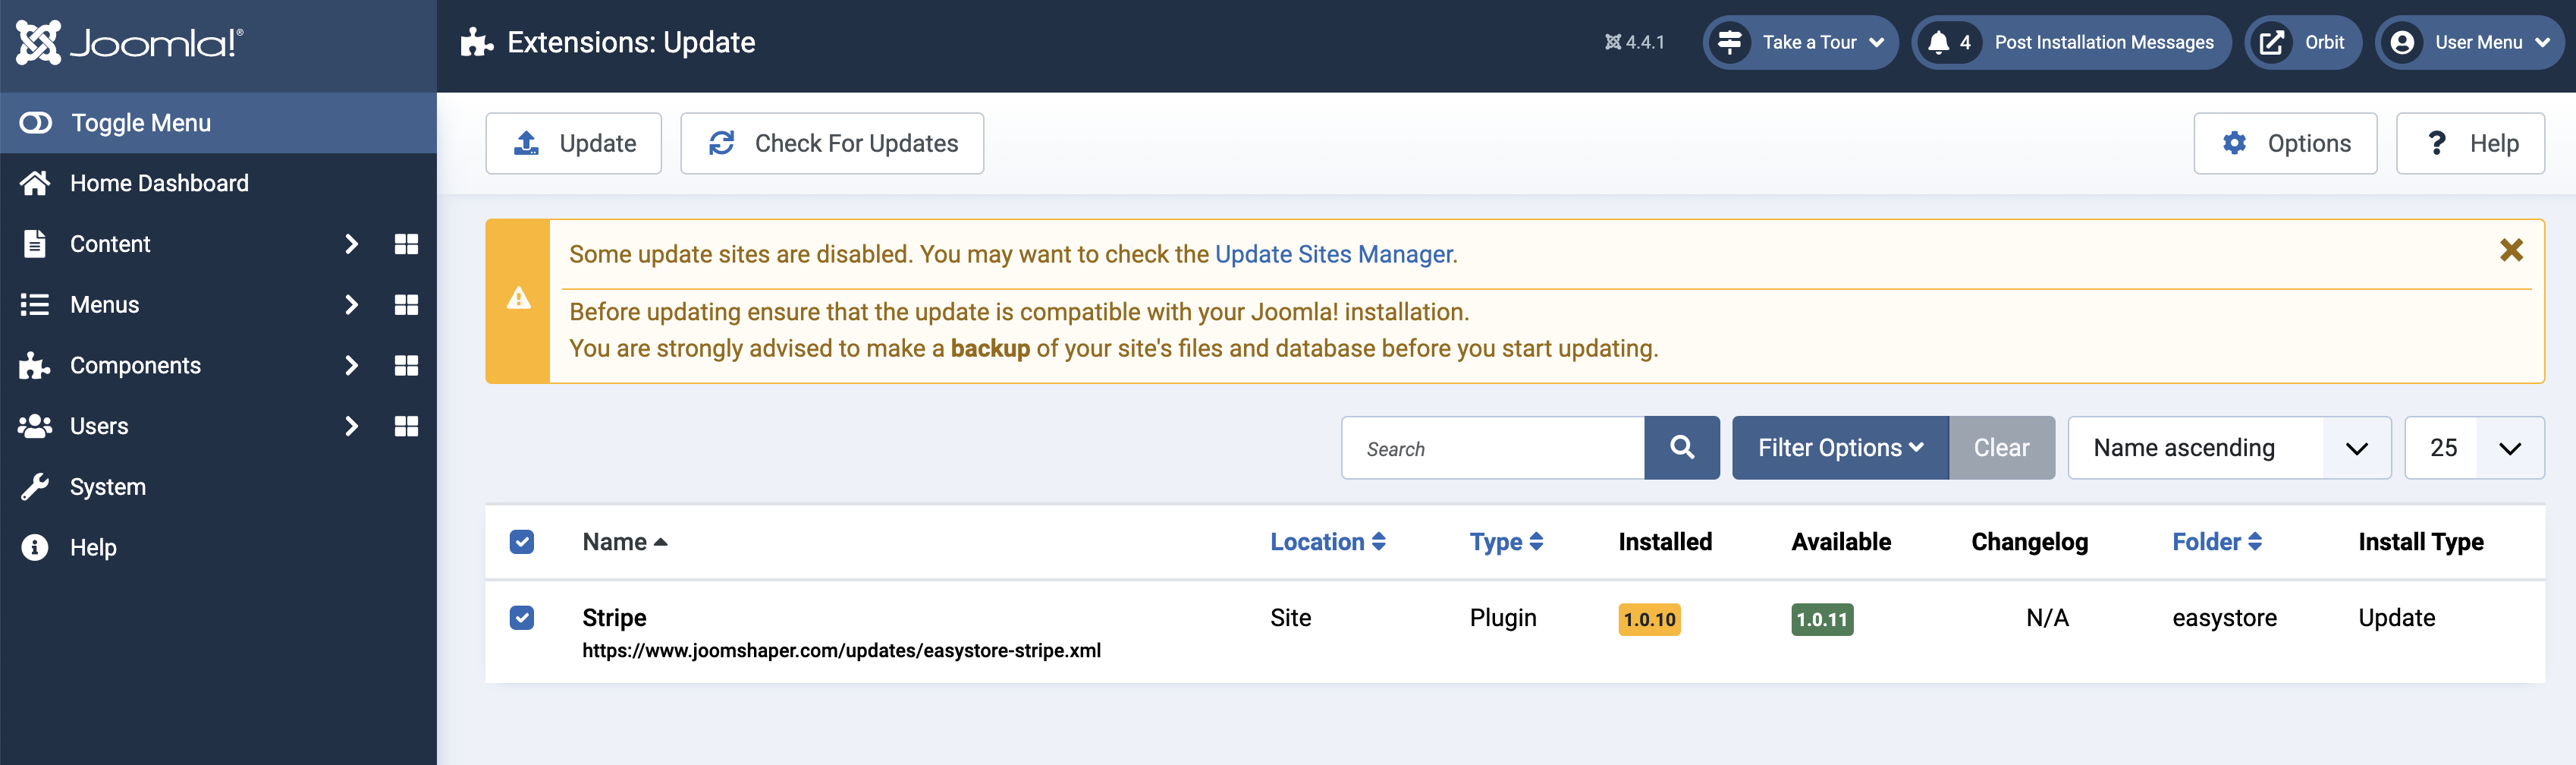Screen dimensions: 2576x765
Task: Open the Content dashboard grid icon
Action: [x=406, y=244]
